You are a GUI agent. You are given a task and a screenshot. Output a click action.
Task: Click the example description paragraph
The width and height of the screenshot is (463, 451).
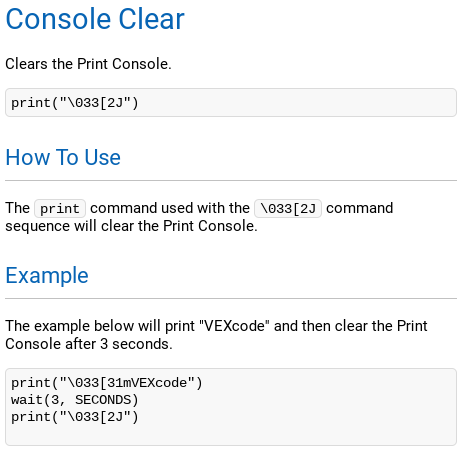point(216,335)
